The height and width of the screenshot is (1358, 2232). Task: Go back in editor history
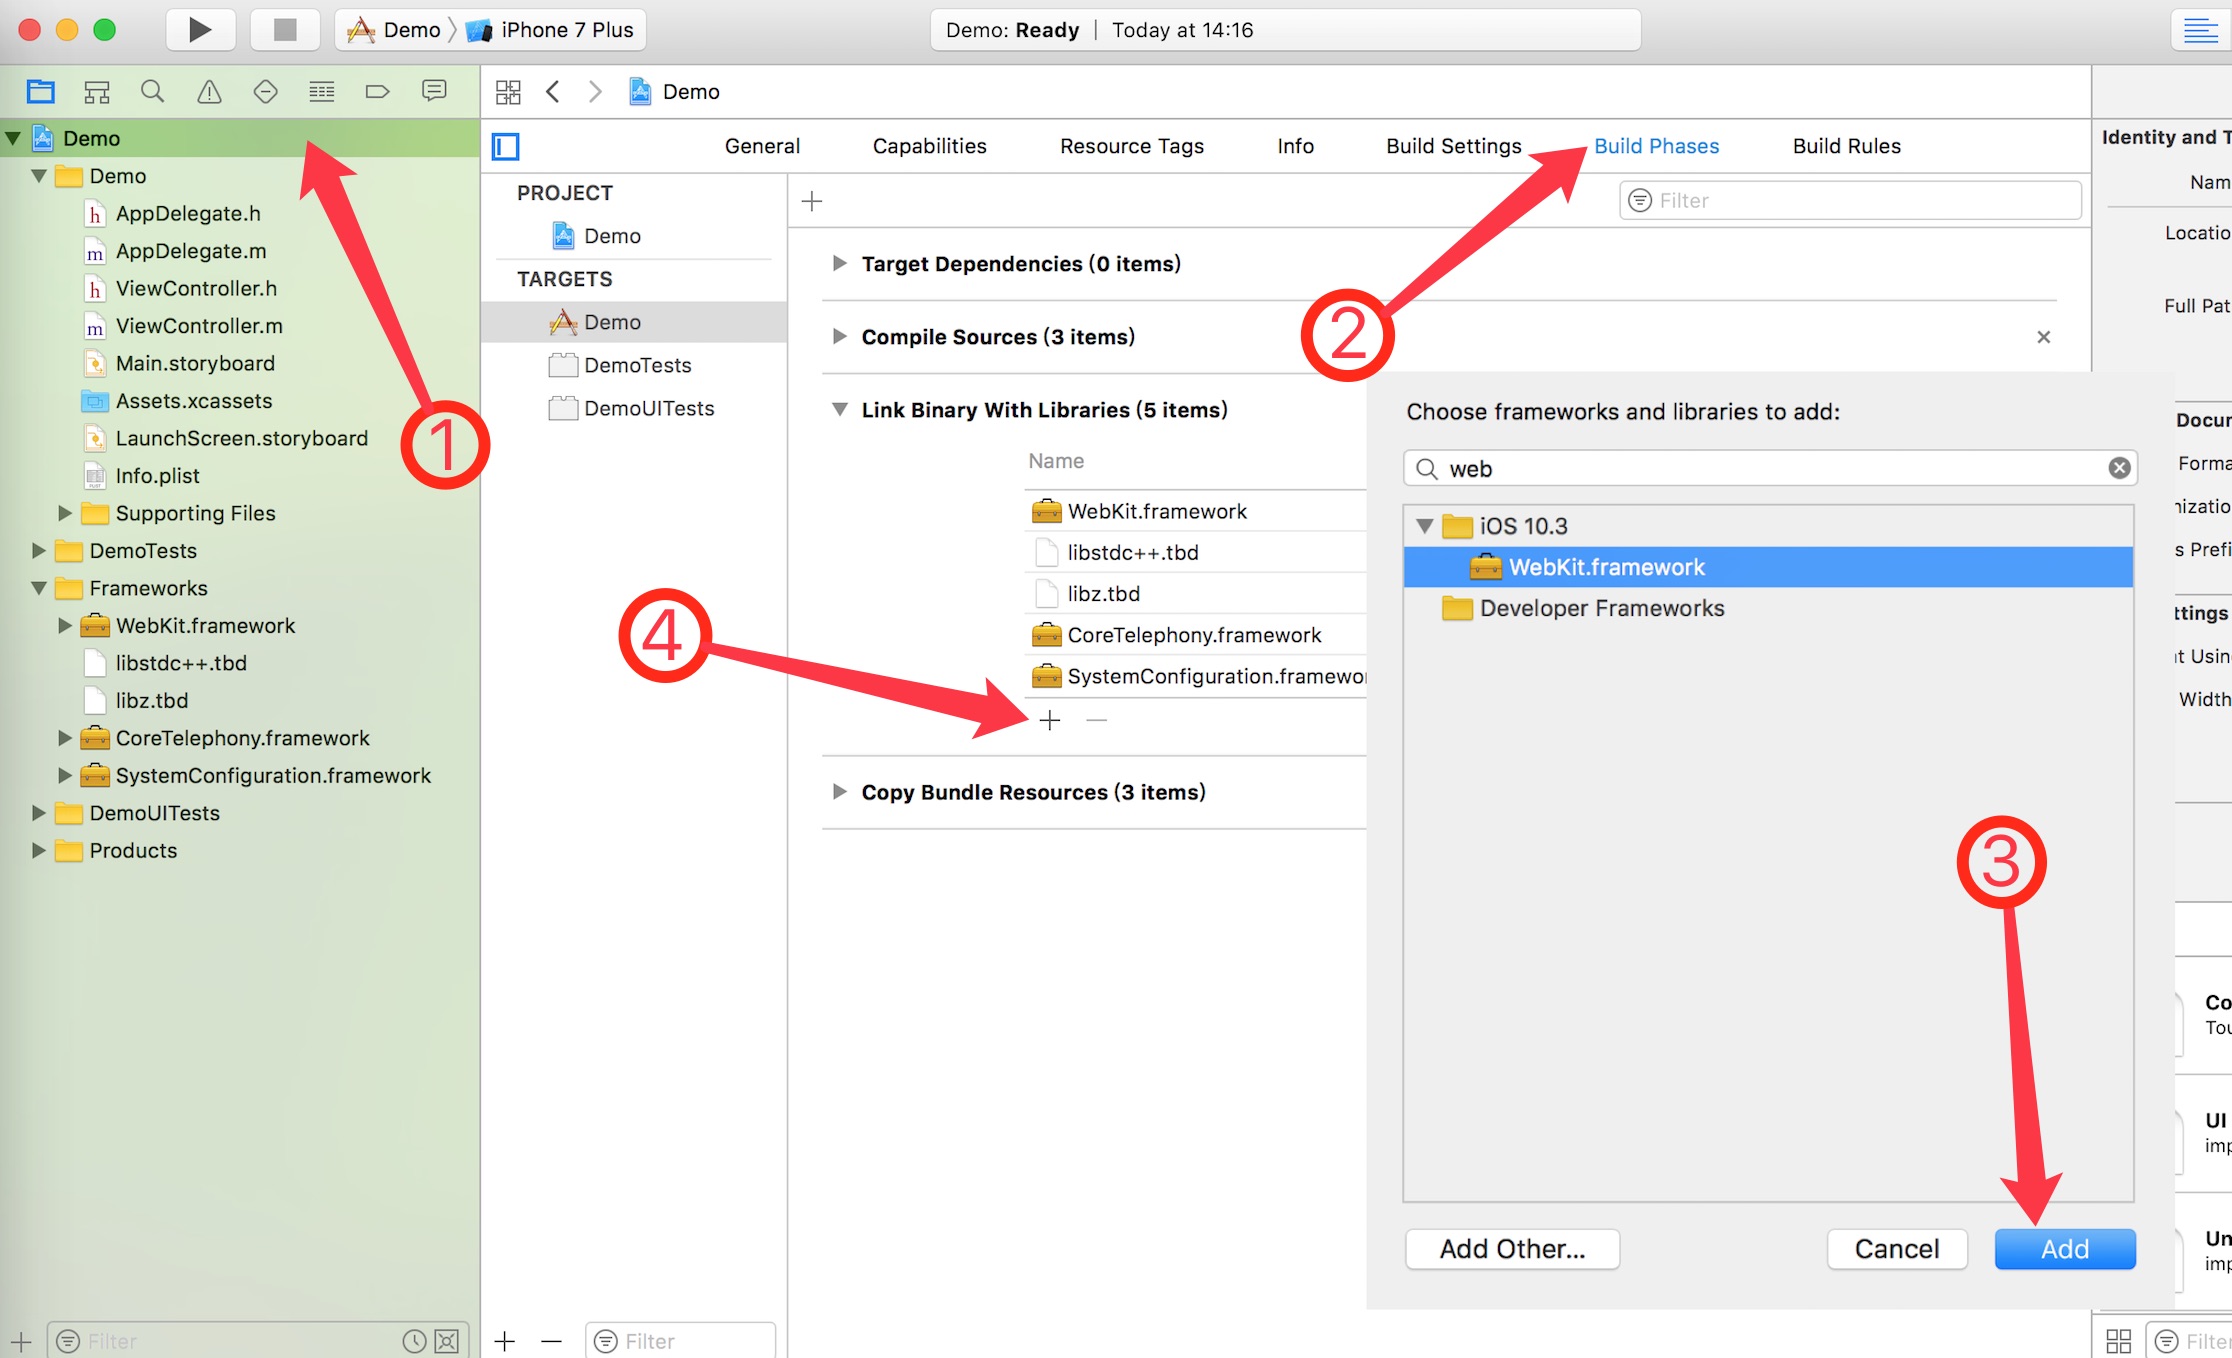pyautogui.click(x=553, y=92)
